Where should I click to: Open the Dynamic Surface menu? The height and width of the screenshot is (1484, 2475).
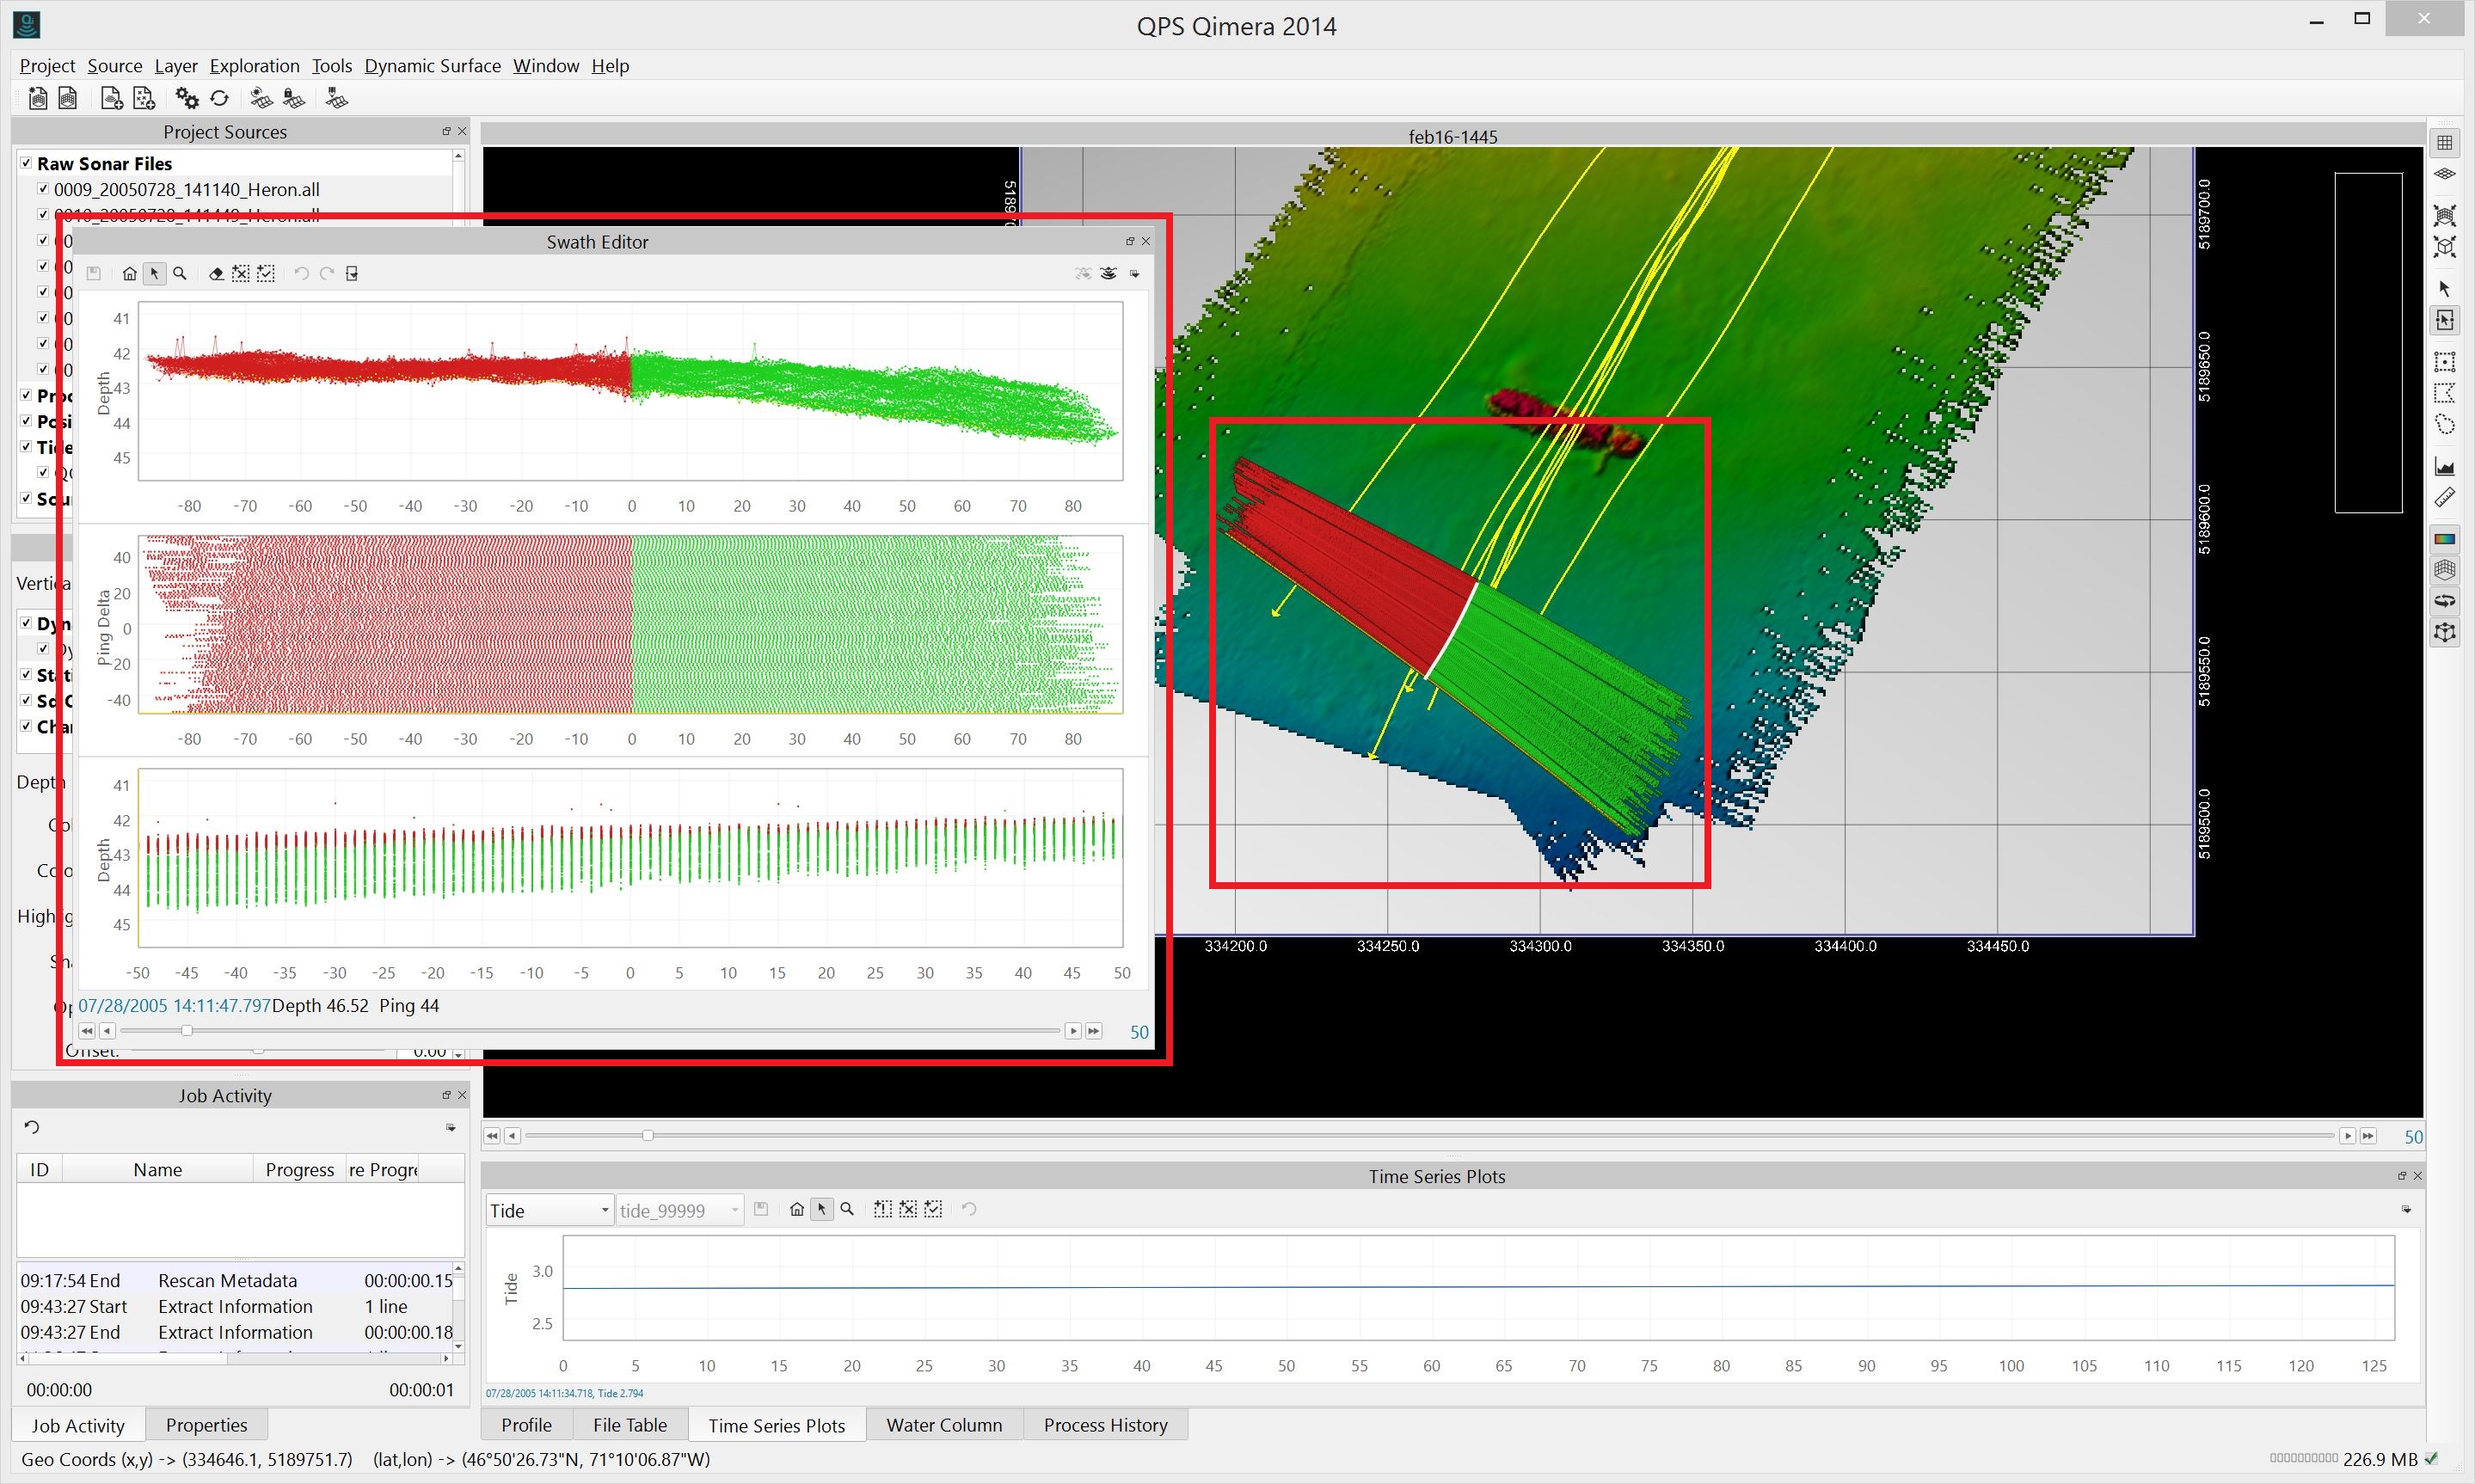coord(432,66)
